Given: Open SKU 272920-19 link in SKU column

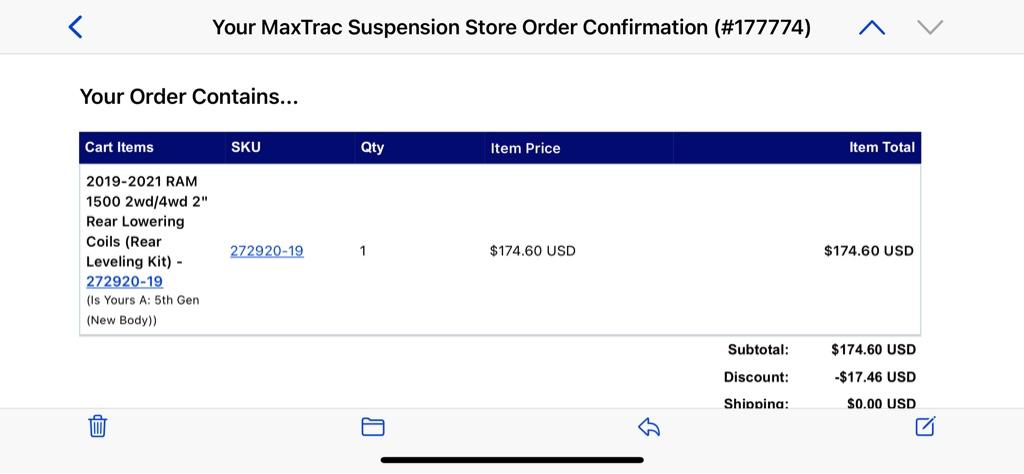Looking at the screenshot, I should point(266,251).
